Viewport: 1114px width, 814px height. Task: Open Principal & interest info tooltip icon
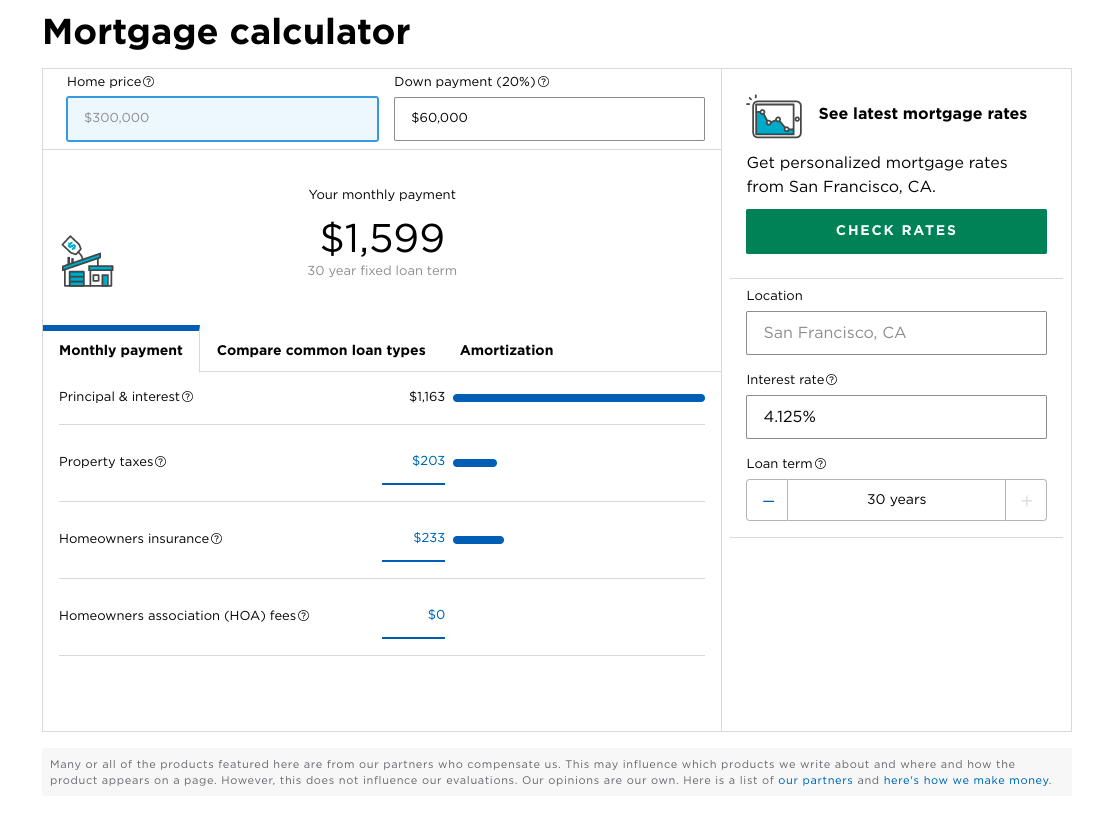pyautogui.click(x=188, y=397)
